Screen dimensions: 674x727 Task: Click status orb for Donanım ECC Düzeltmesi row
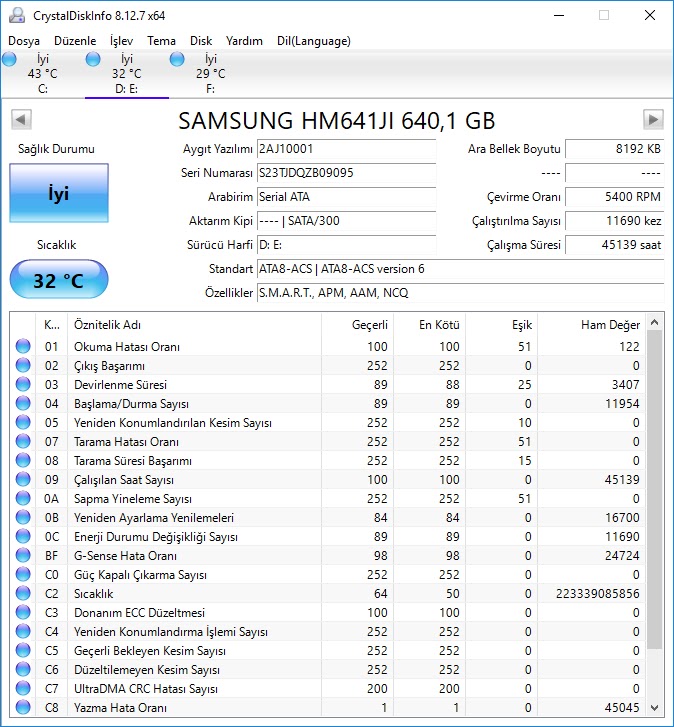click(23, 612)
